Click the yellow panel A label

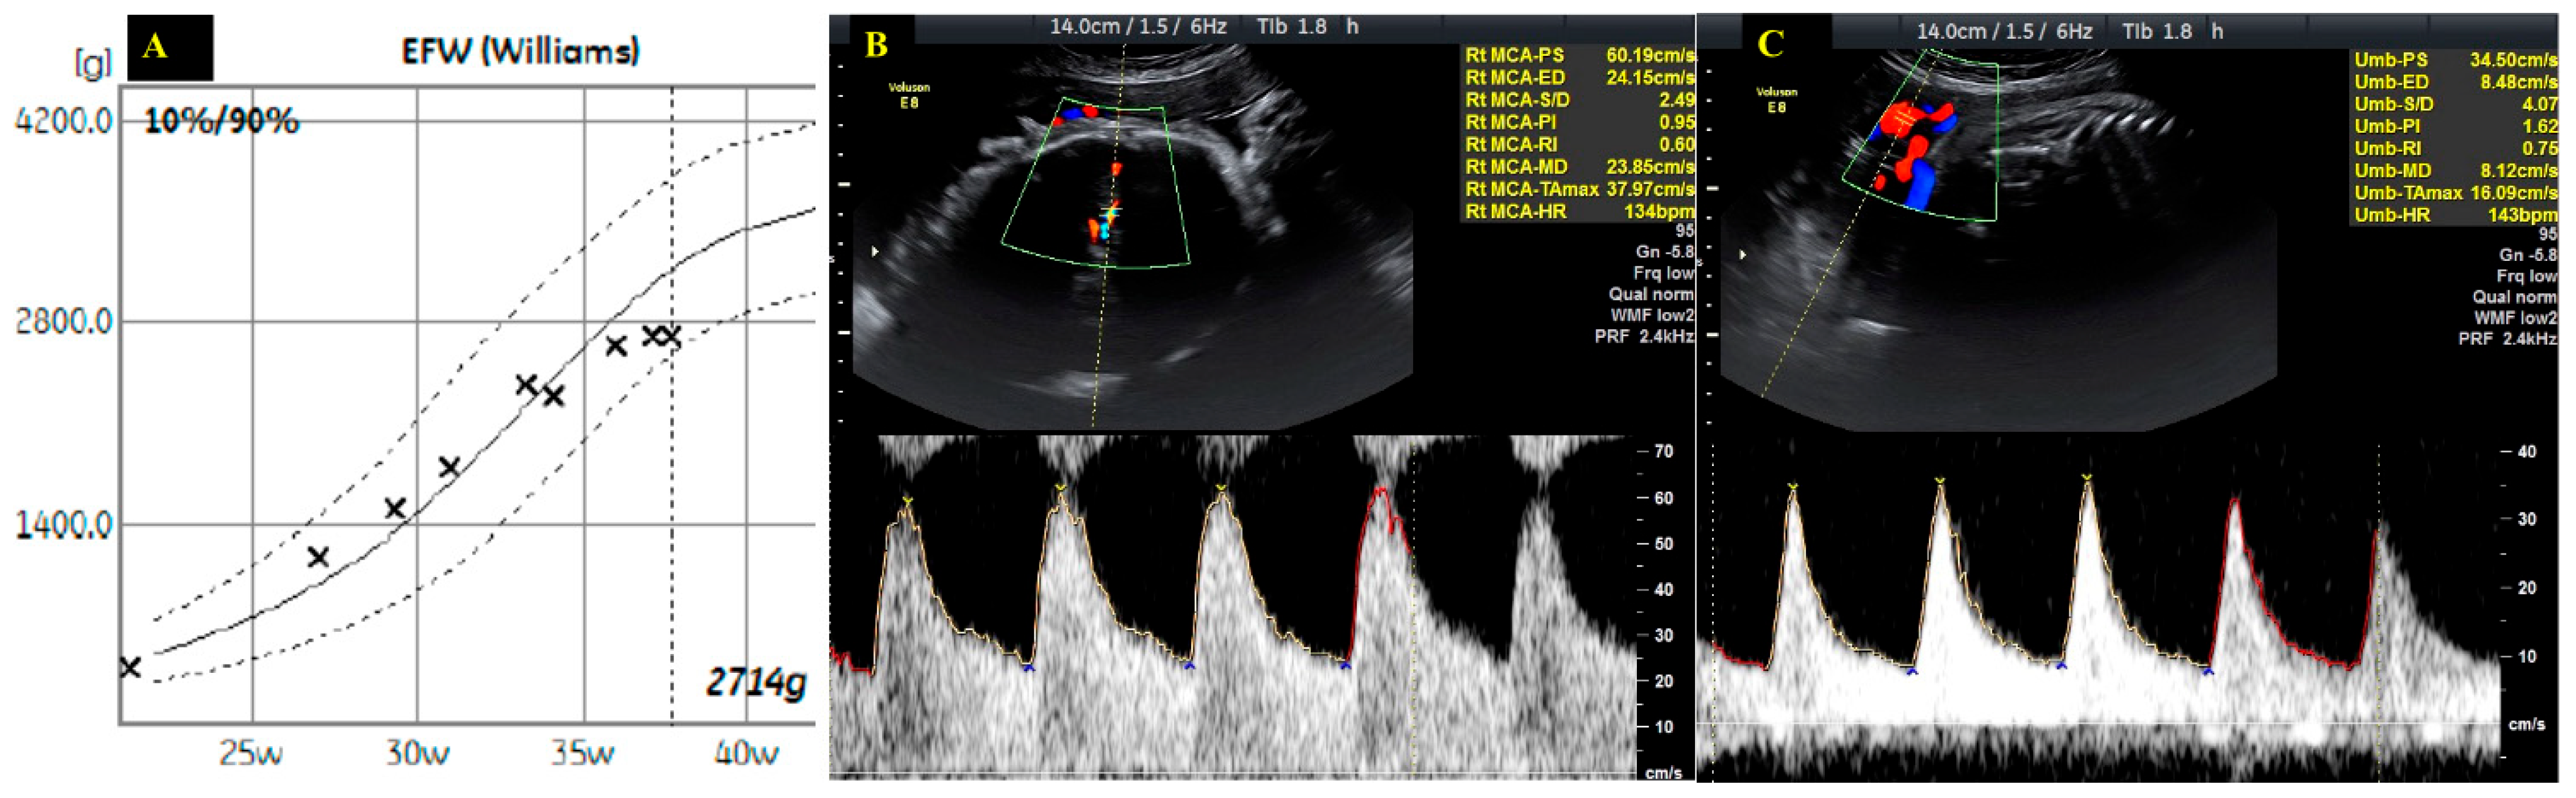pos(155,46)
